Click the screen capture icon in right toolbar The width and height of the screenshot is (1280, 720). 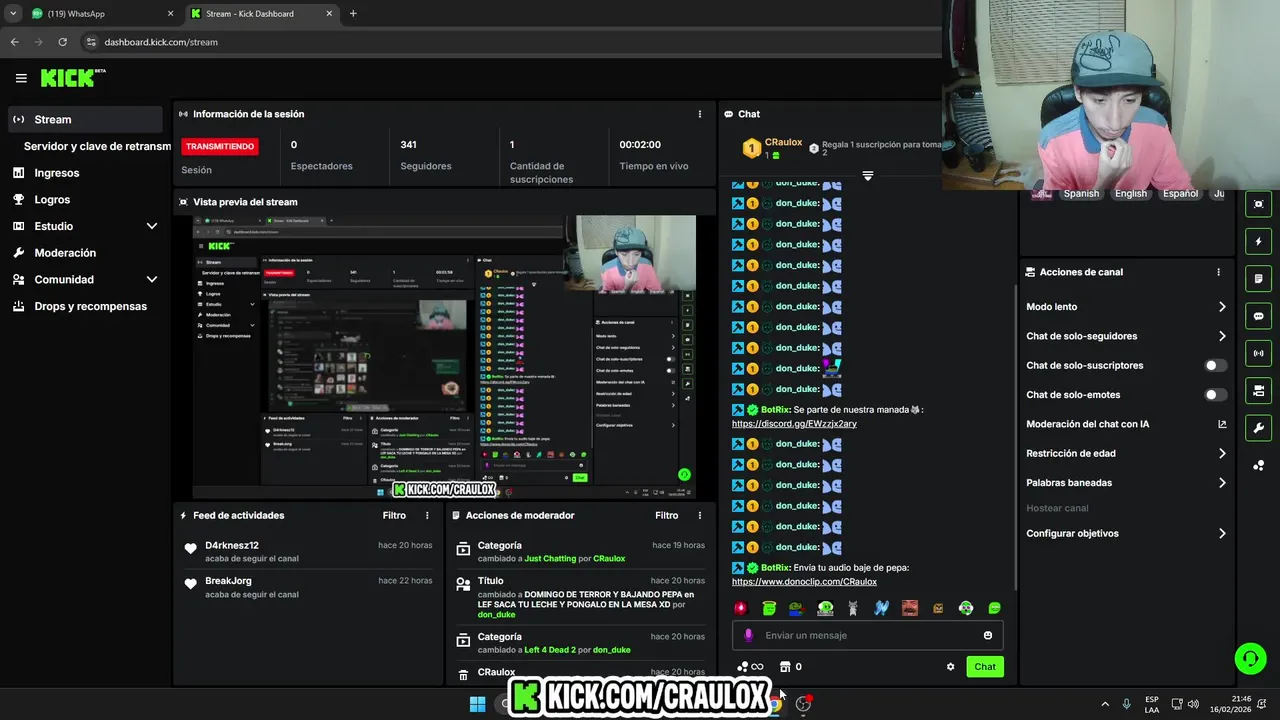[x=1258, y=204]
